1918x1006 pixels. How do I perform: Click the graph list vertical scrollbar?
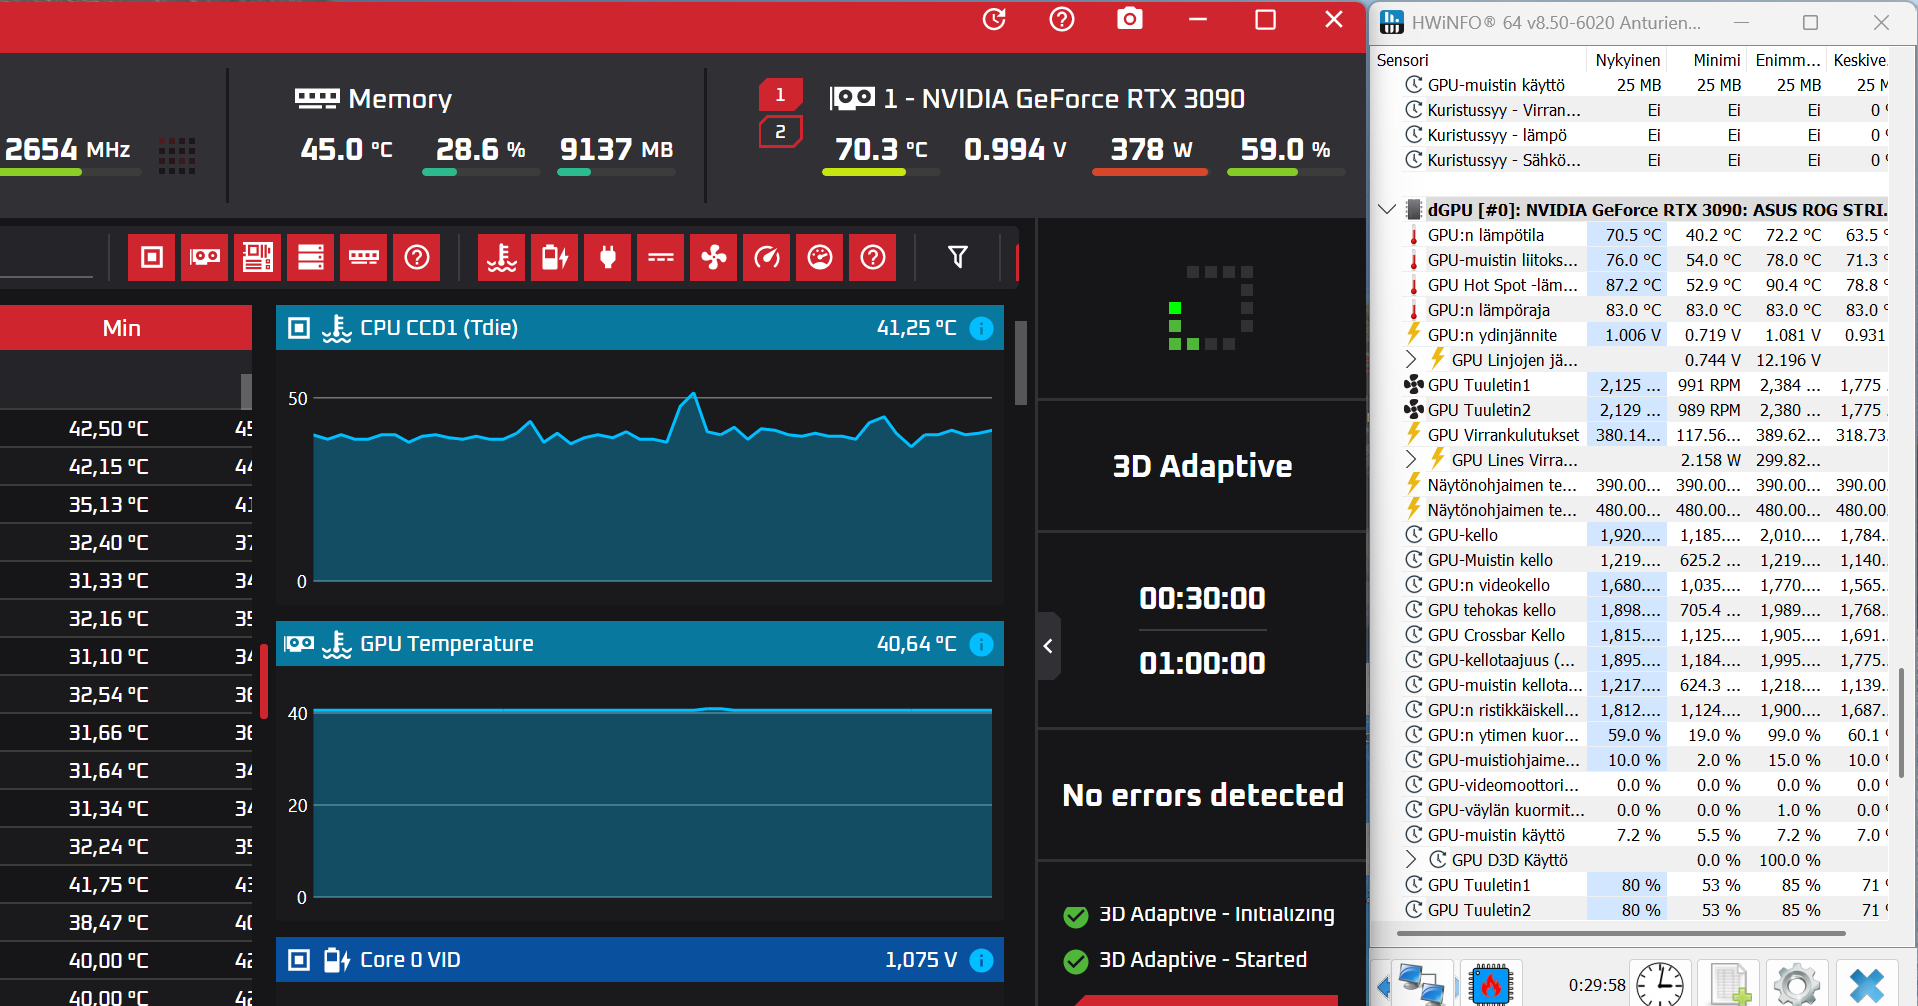(x=1021, y=363)
